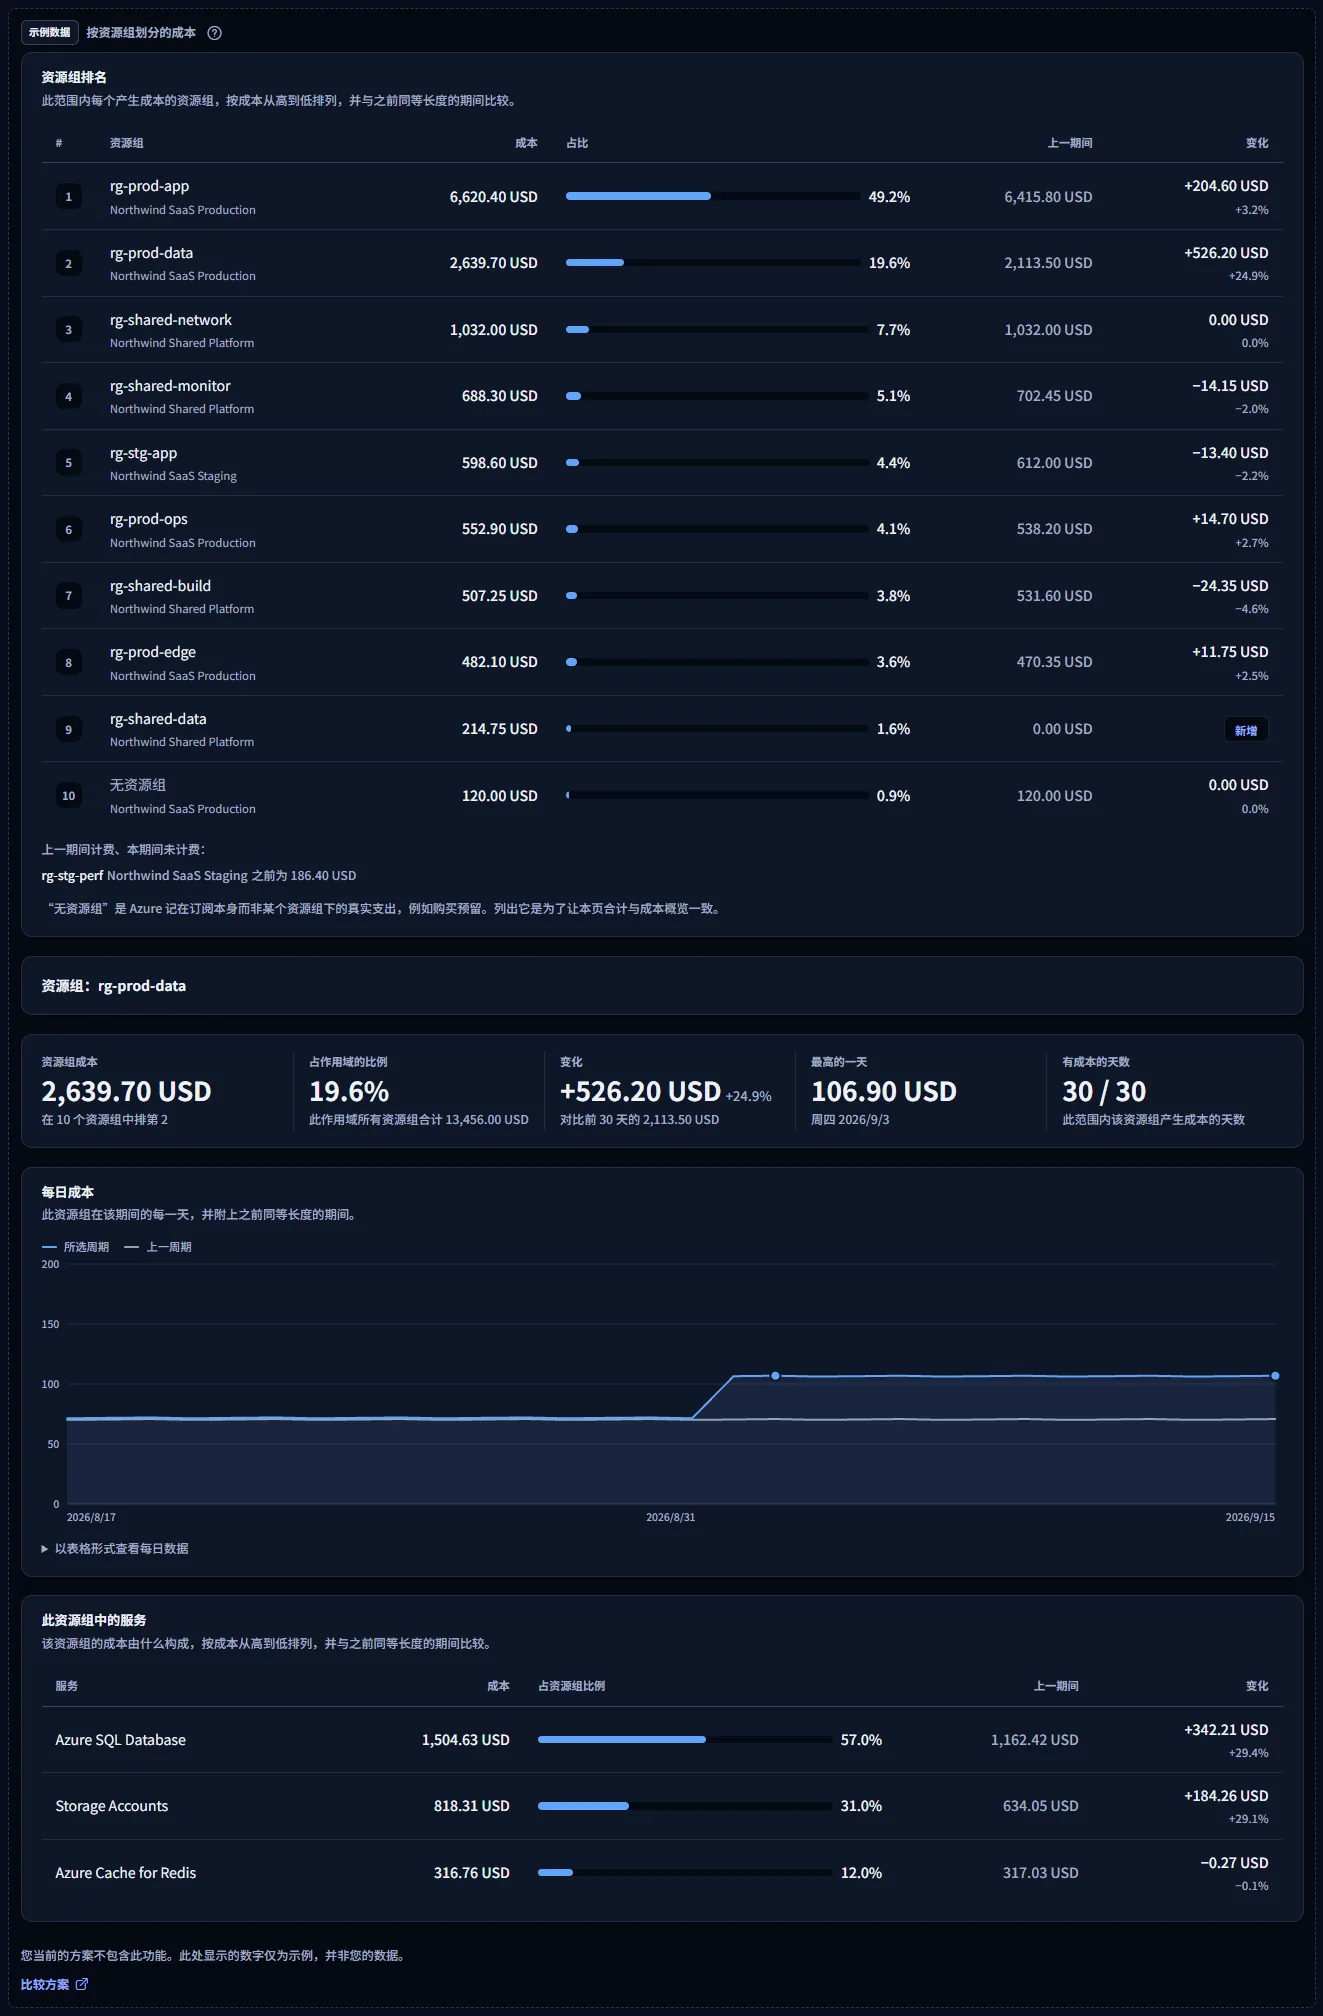
Task: Click the 每日成本 chart title
Action: [68, 1192]
